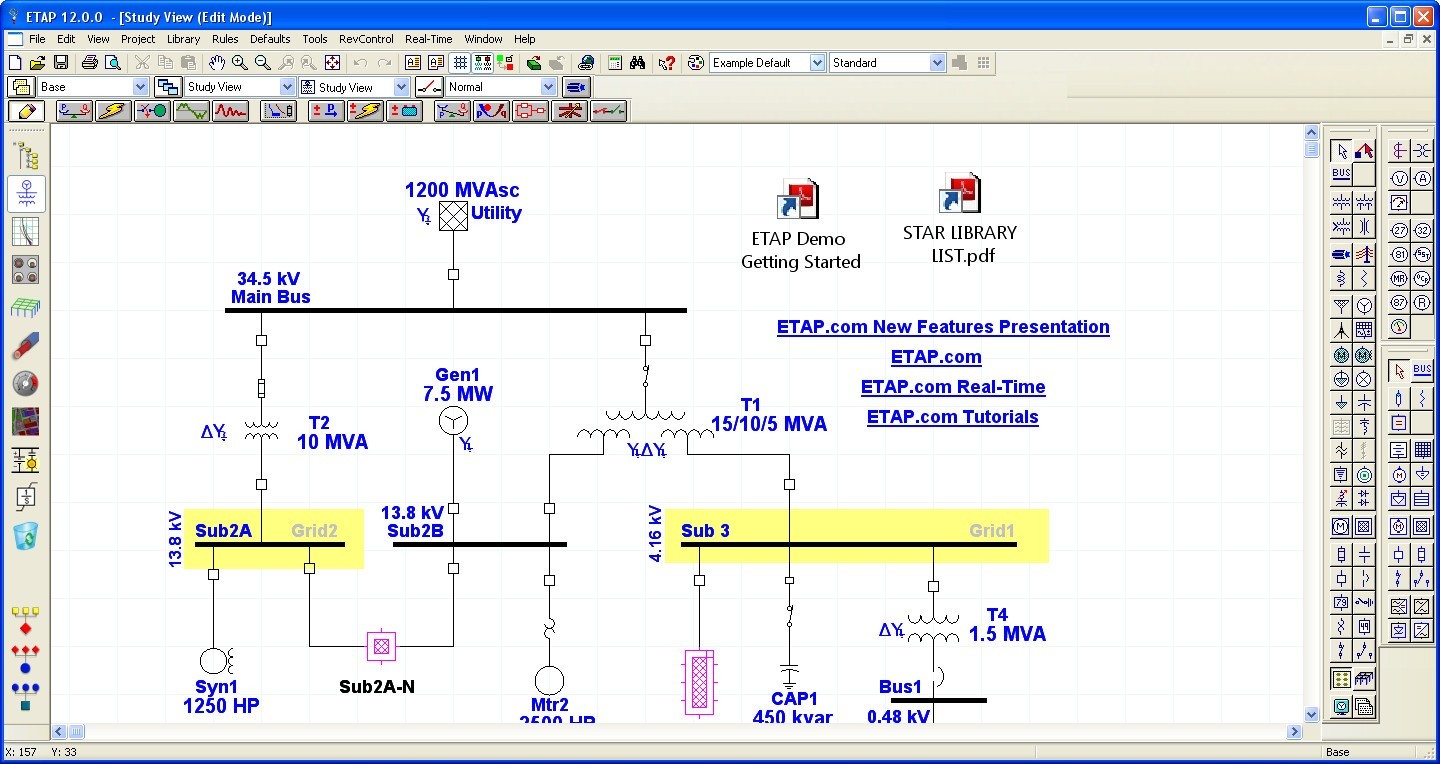
Task: Follow the ETAP.com link
Action: click(x=936, y=357)
